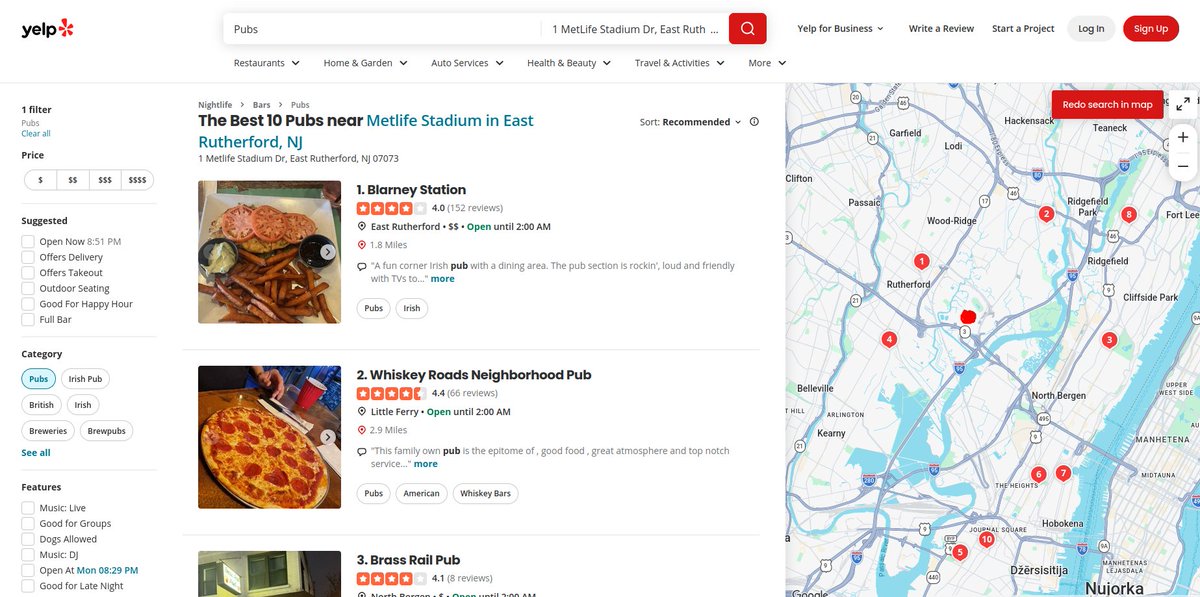Toggle Outdoor Seating filter
The height and width of the screenshot is (597, 1200).
pos(28,288)
